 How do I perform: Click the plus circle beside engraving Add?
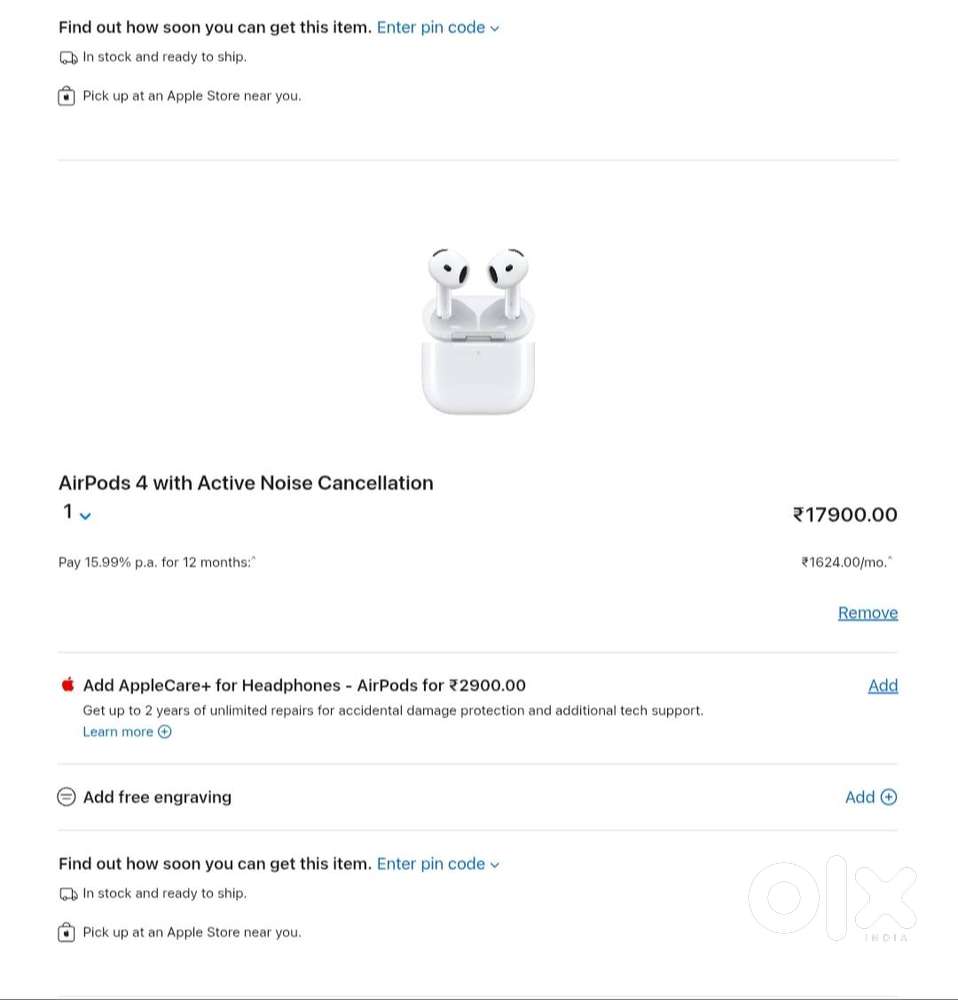(x=888, y=797)
